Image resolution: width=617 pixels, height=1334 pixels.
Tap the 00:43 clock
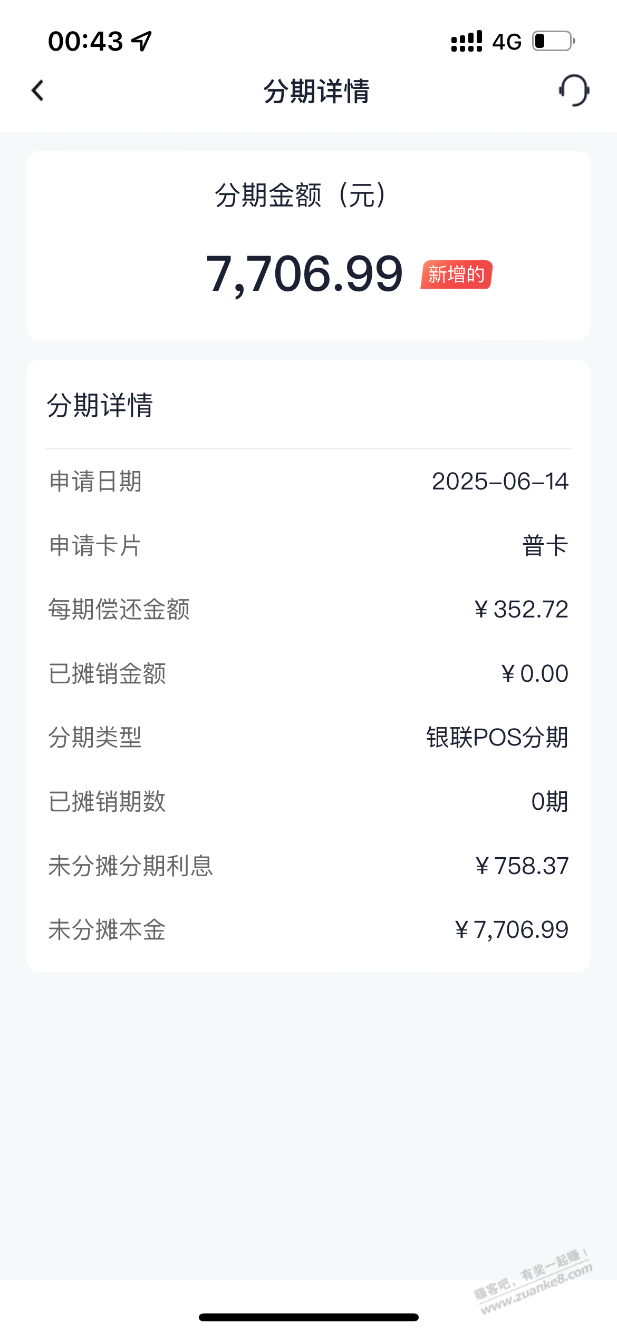point(86,41)
